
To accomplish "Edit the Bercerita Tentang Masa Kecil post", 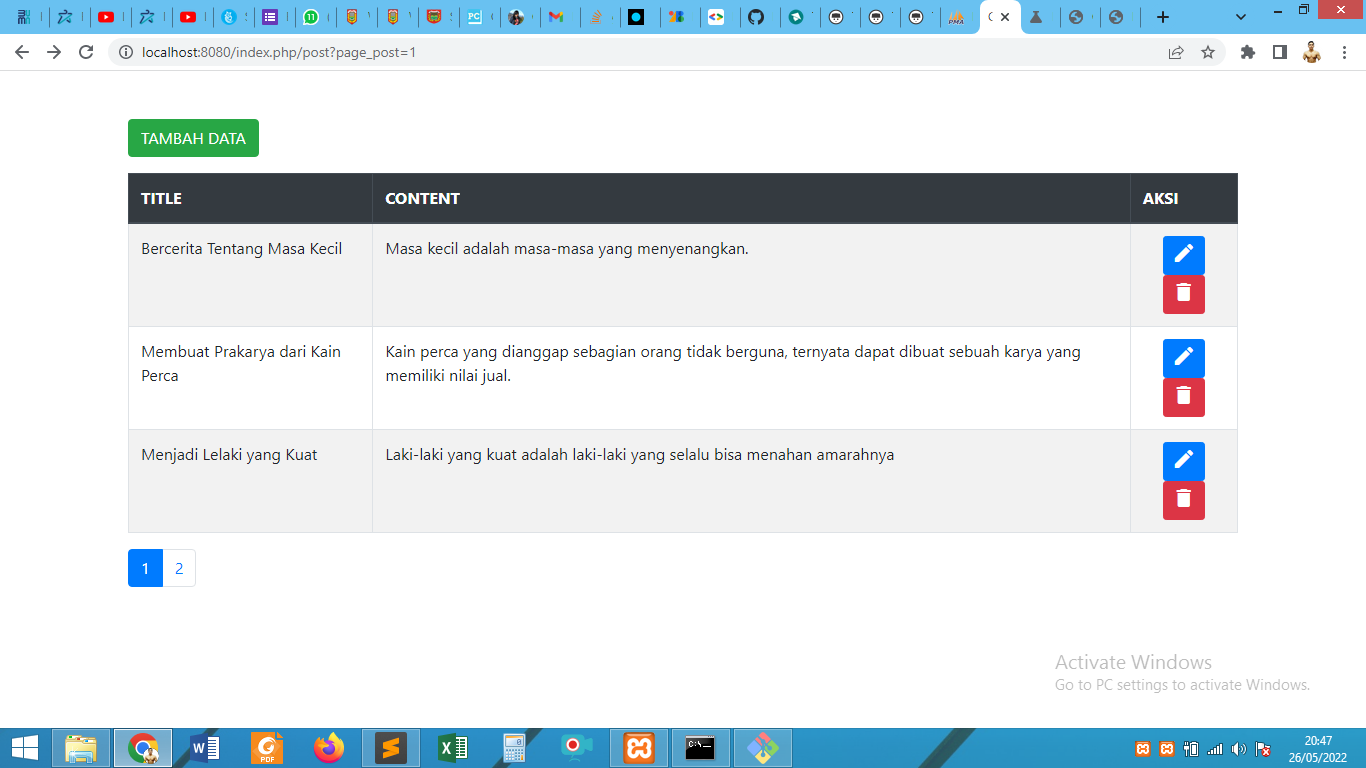I will [1184, 255].
